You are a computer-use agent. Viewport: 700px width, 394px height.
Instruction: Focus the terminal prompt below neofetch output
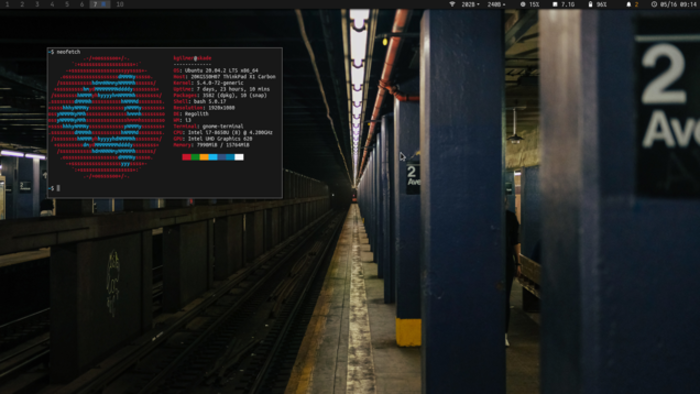tap(164, 188)
